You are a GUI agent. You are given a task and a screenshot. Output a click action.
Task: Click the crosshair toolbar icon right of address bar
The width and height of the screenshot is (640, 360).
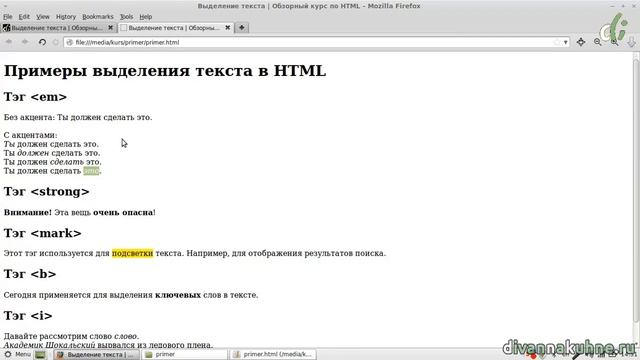click(x=581, y=42)
